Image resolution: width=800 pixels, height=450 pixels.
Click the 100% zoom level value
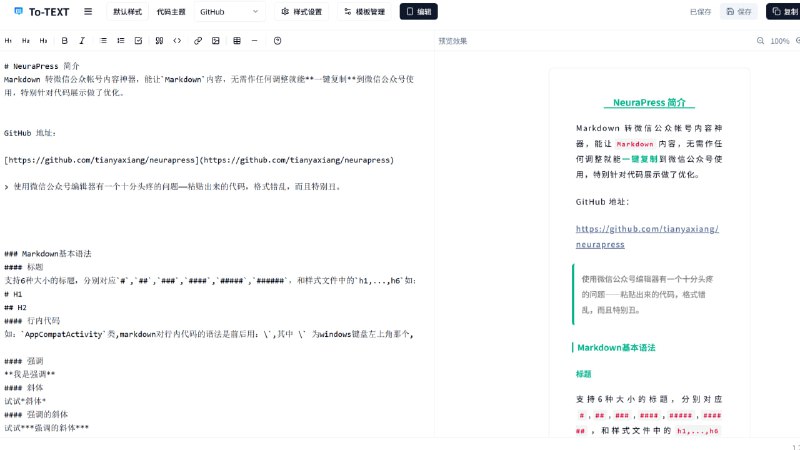coord(780,41)
